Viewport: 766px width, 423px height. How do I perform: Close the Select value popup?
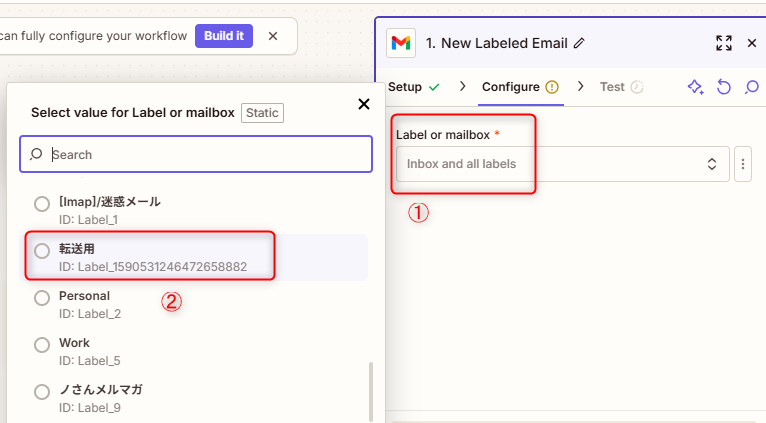point(363,104)
